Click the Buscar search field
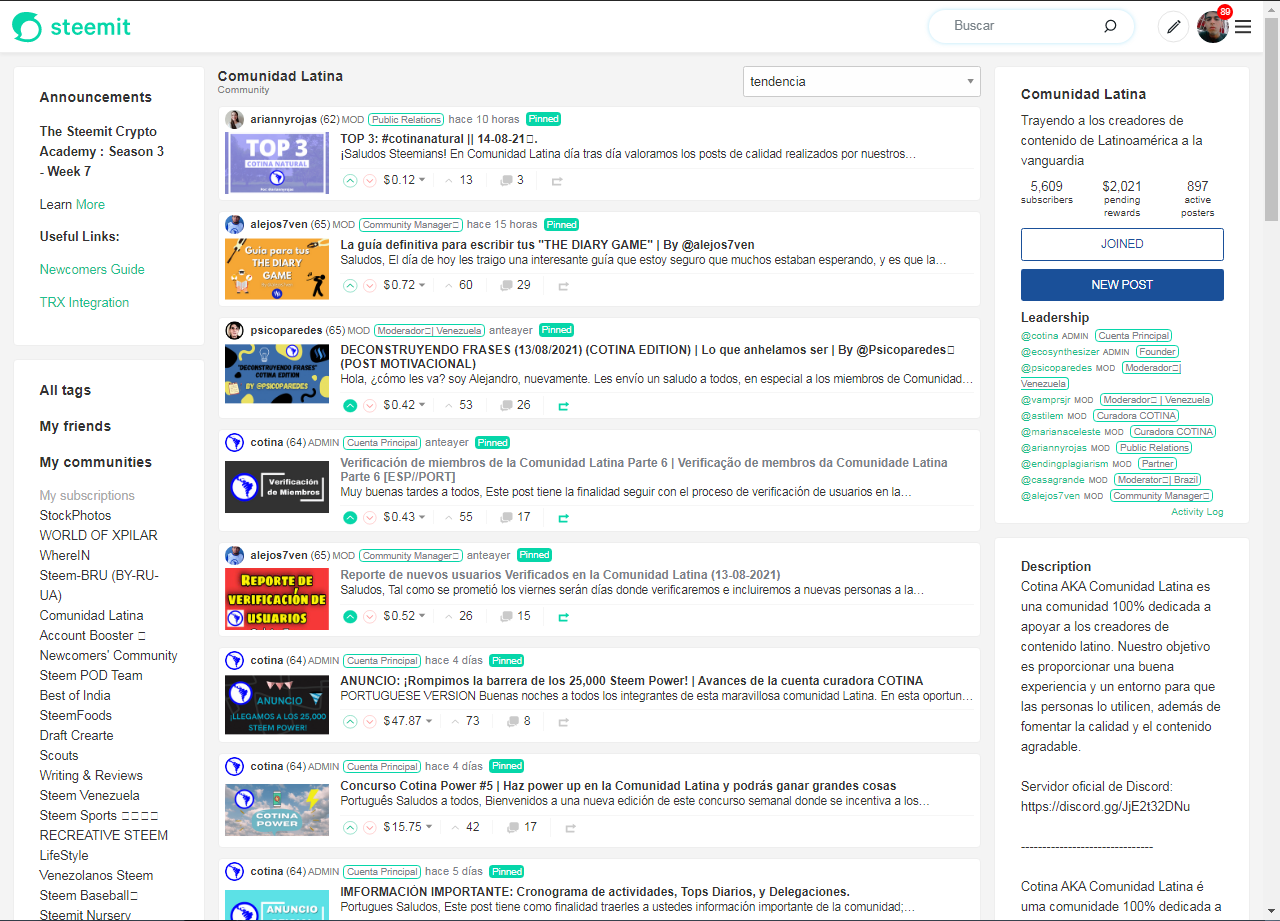 [1020, 26]
